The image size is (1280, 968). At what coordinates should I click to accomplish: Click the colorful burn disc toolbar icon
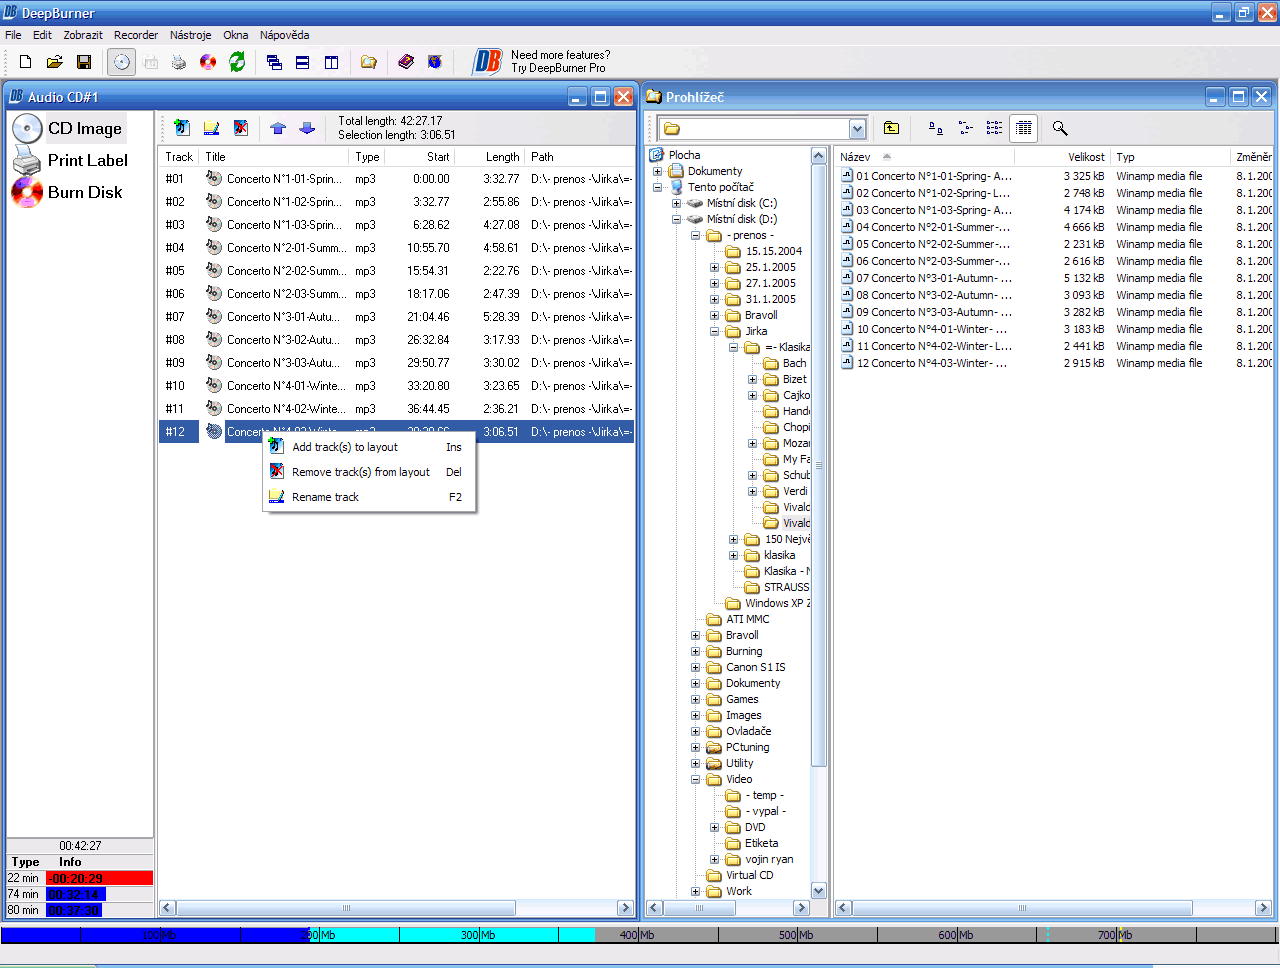(x=208, y=62)
